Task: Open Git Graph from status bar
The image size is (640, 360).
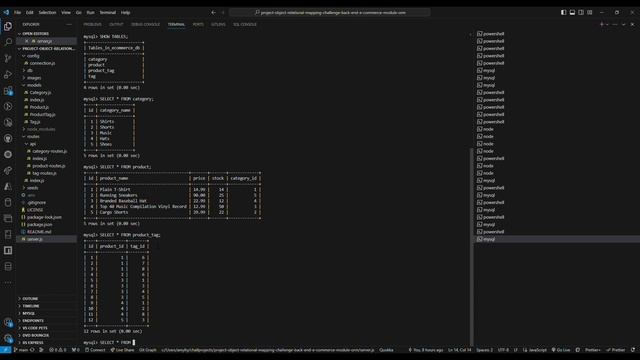Action: [x=148, y=350]
